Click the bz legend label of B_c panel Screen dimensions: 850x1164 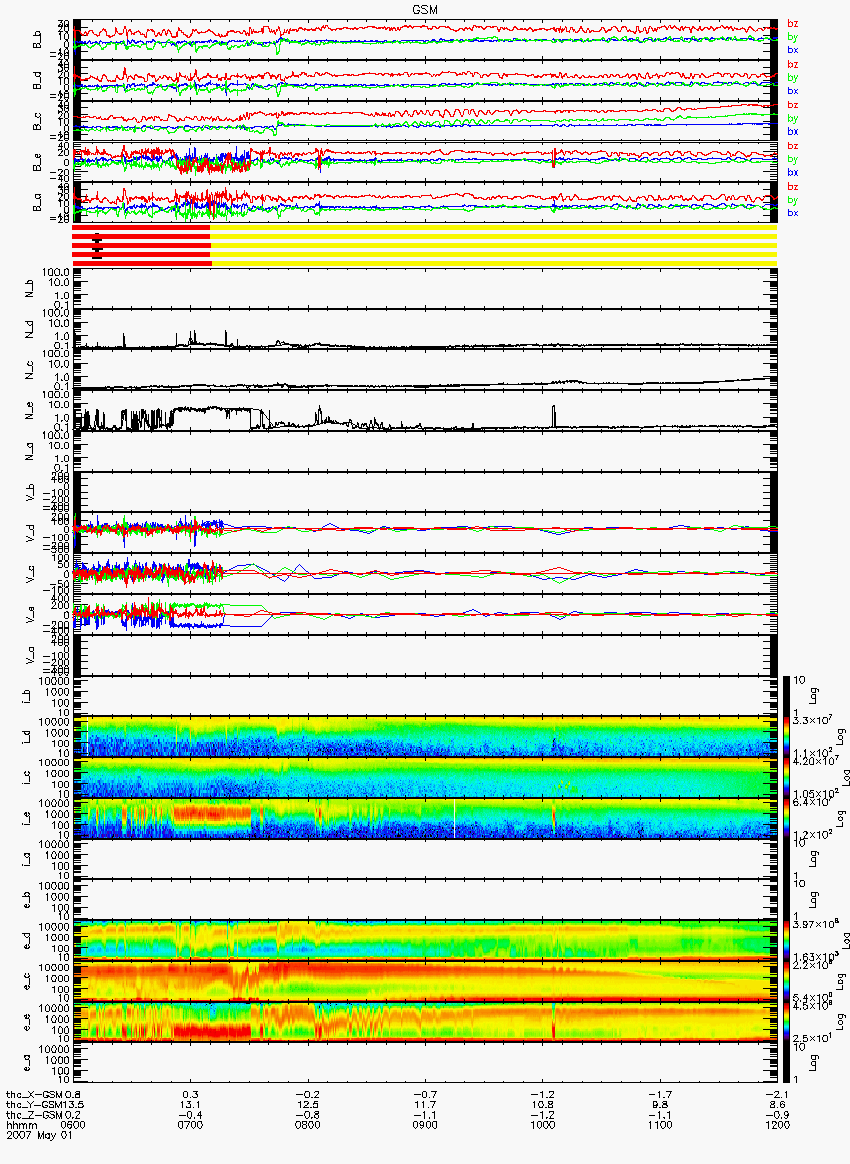point(793,105)
